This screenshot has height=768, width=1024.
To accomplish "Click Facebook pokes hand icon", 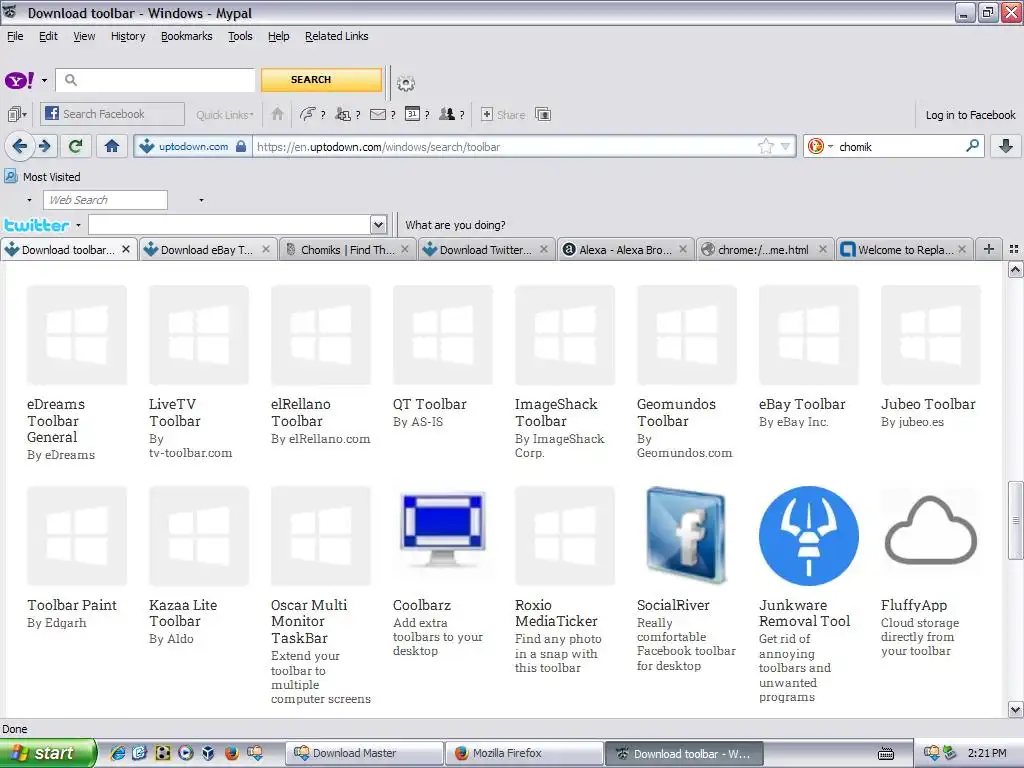I will pyautogui.click(x=308, y=114).
